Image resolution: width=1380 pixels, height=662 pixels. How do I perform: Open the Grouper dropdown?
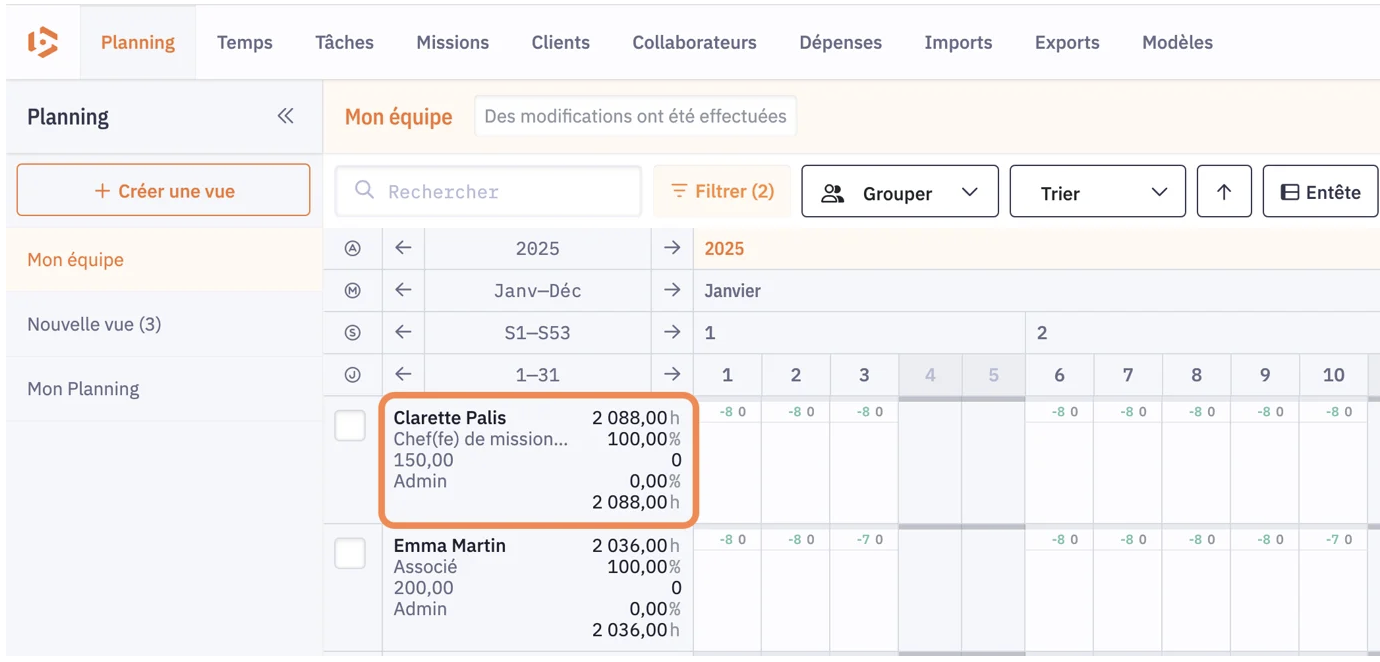[x=899, y=192]
